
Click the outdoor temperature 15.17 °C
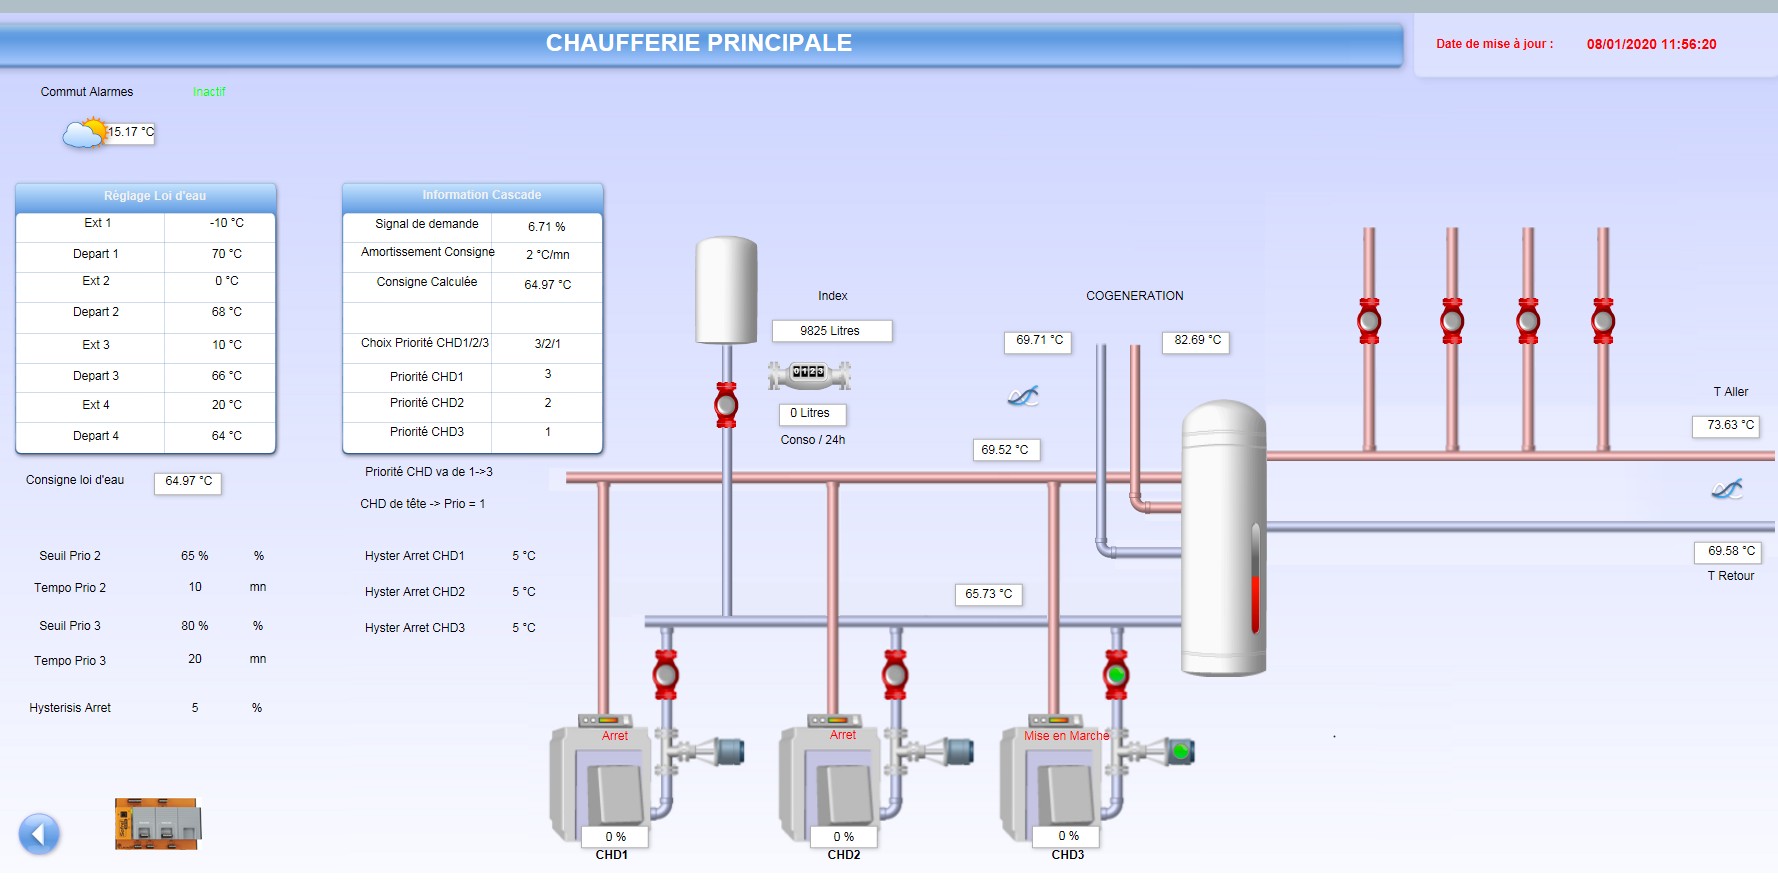point(131,132)
